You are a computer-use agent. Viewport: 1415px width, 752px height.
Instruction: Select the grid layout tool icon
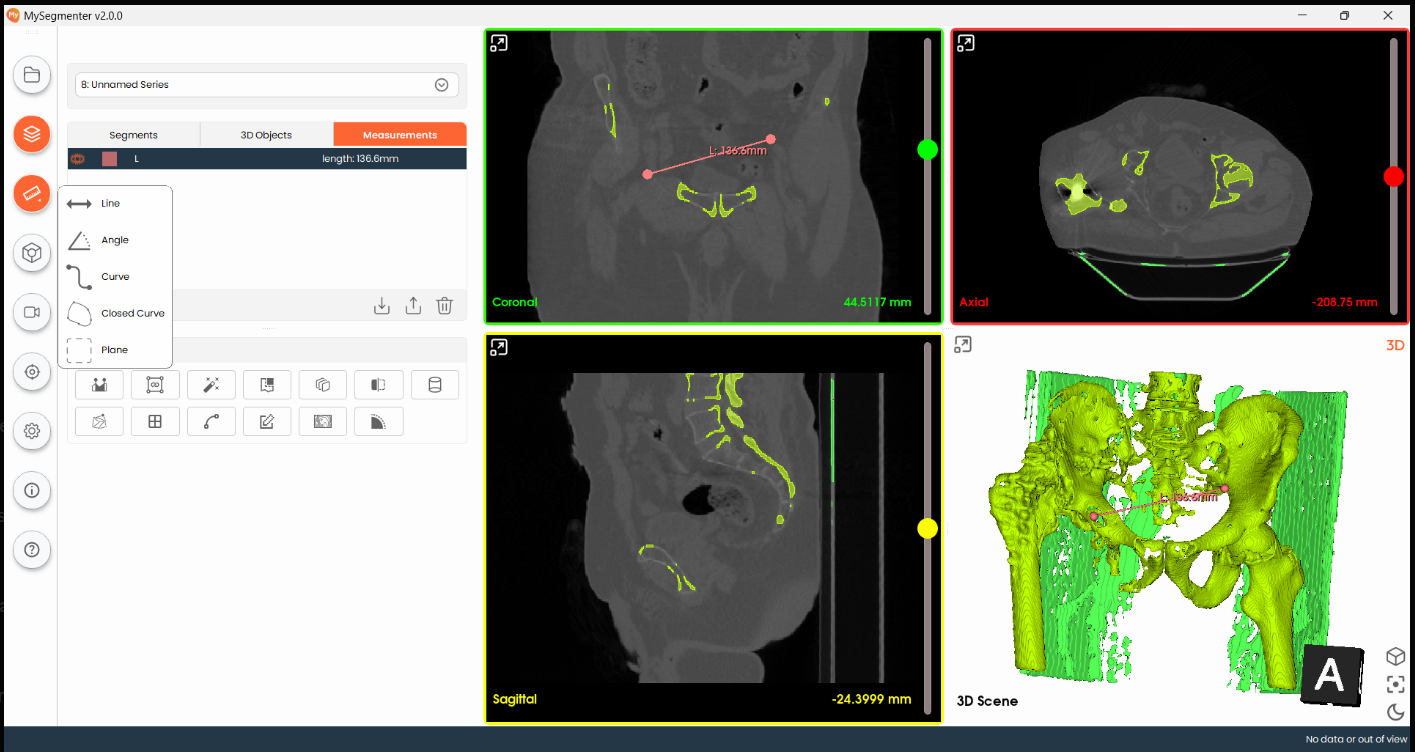(x=155, y=421)
